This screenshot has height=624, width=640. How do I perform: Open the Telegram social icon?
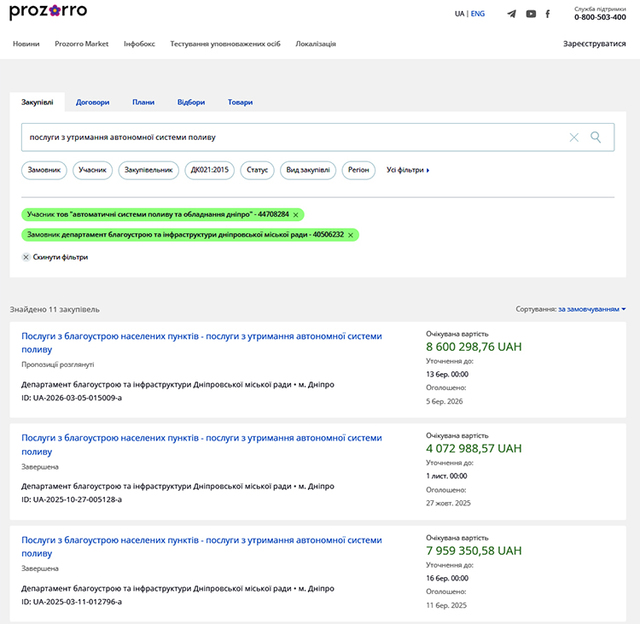pyautogui.click(x=512, y=14)
